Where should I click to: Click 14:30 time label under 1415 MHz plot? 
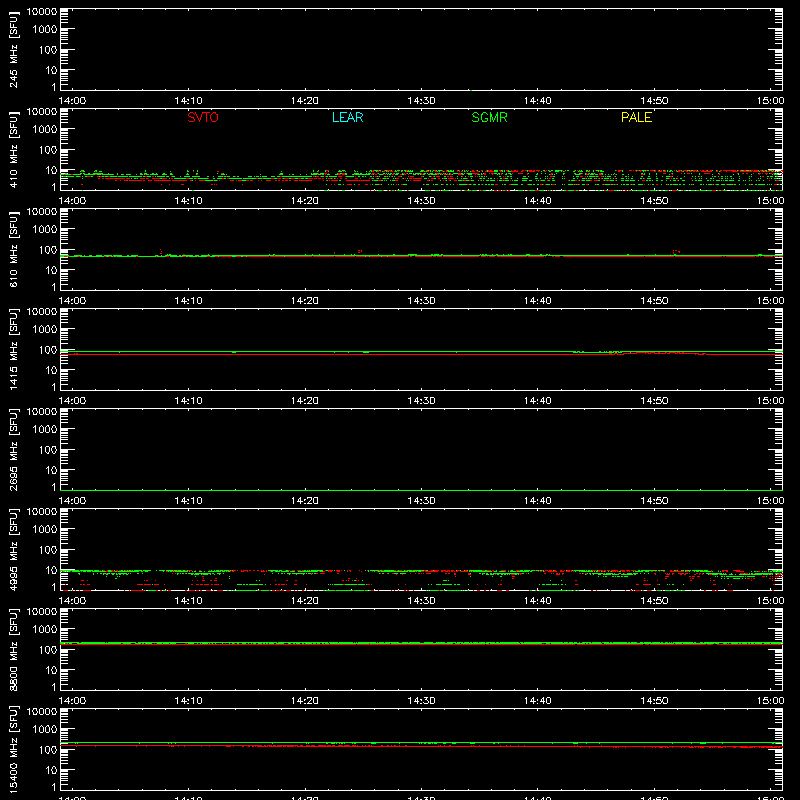pos(421,401)
